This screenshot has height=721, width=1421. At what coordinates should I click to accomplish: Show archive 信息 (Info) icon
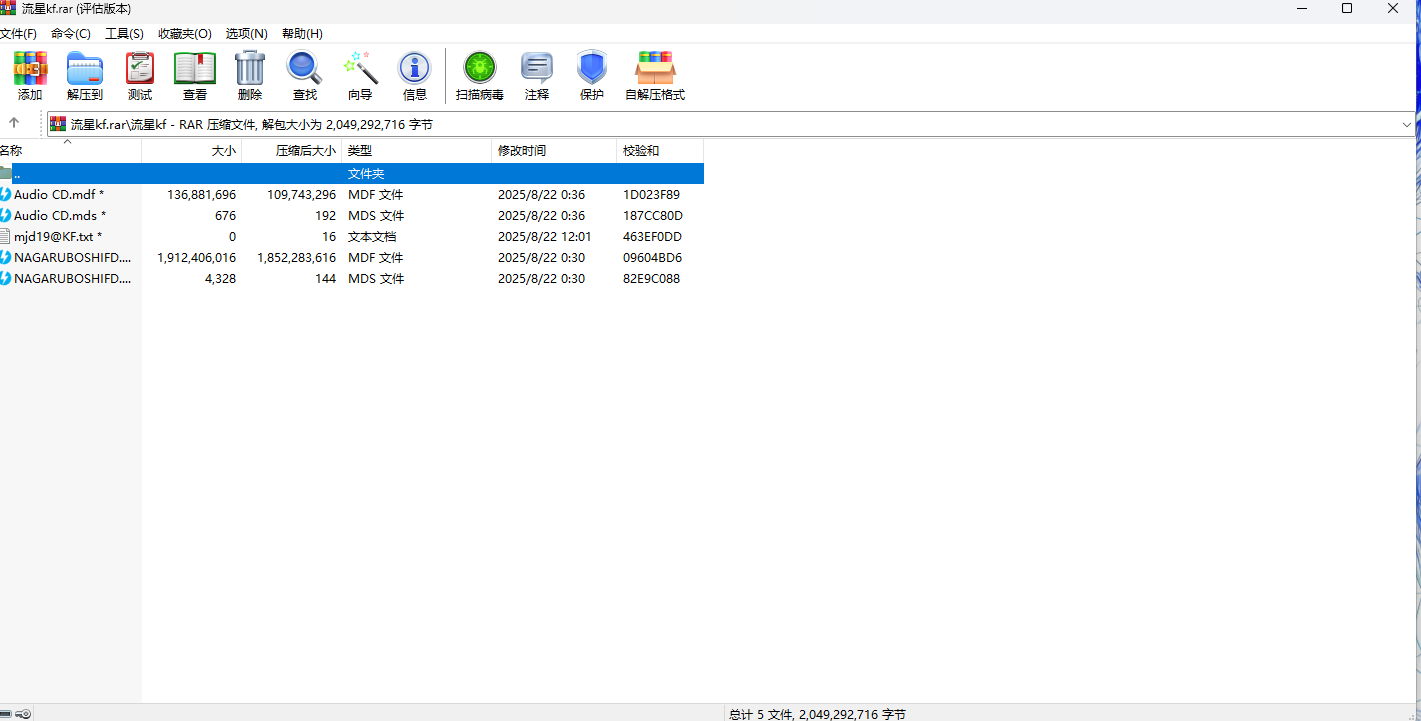pyautogui.click(x=415, y=69)
